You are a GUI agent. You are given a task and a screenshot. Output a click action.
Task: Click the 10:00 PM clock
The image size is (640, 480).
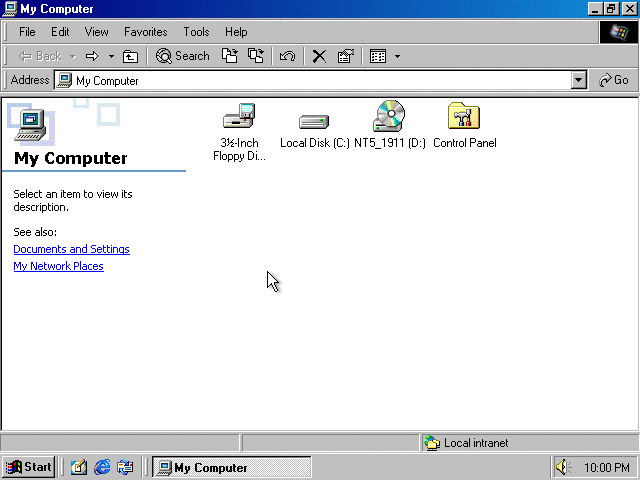607,467
